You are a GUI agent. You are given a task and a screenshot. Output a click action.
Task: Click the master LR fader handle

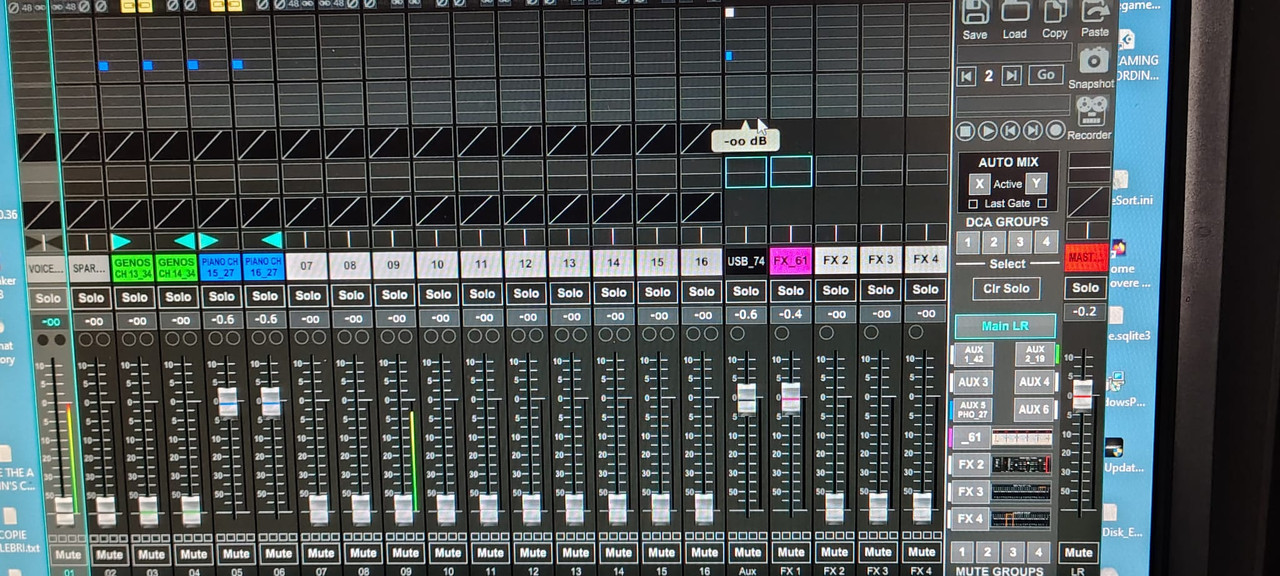[x=1083, y=395]
